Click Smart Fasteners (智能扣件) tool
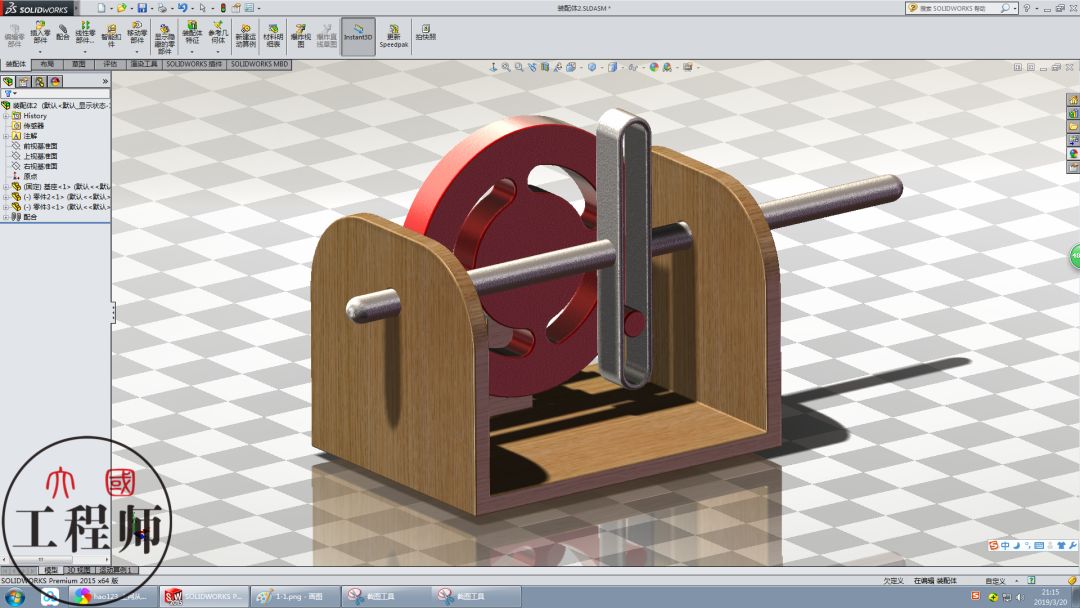 coord(111,36)
